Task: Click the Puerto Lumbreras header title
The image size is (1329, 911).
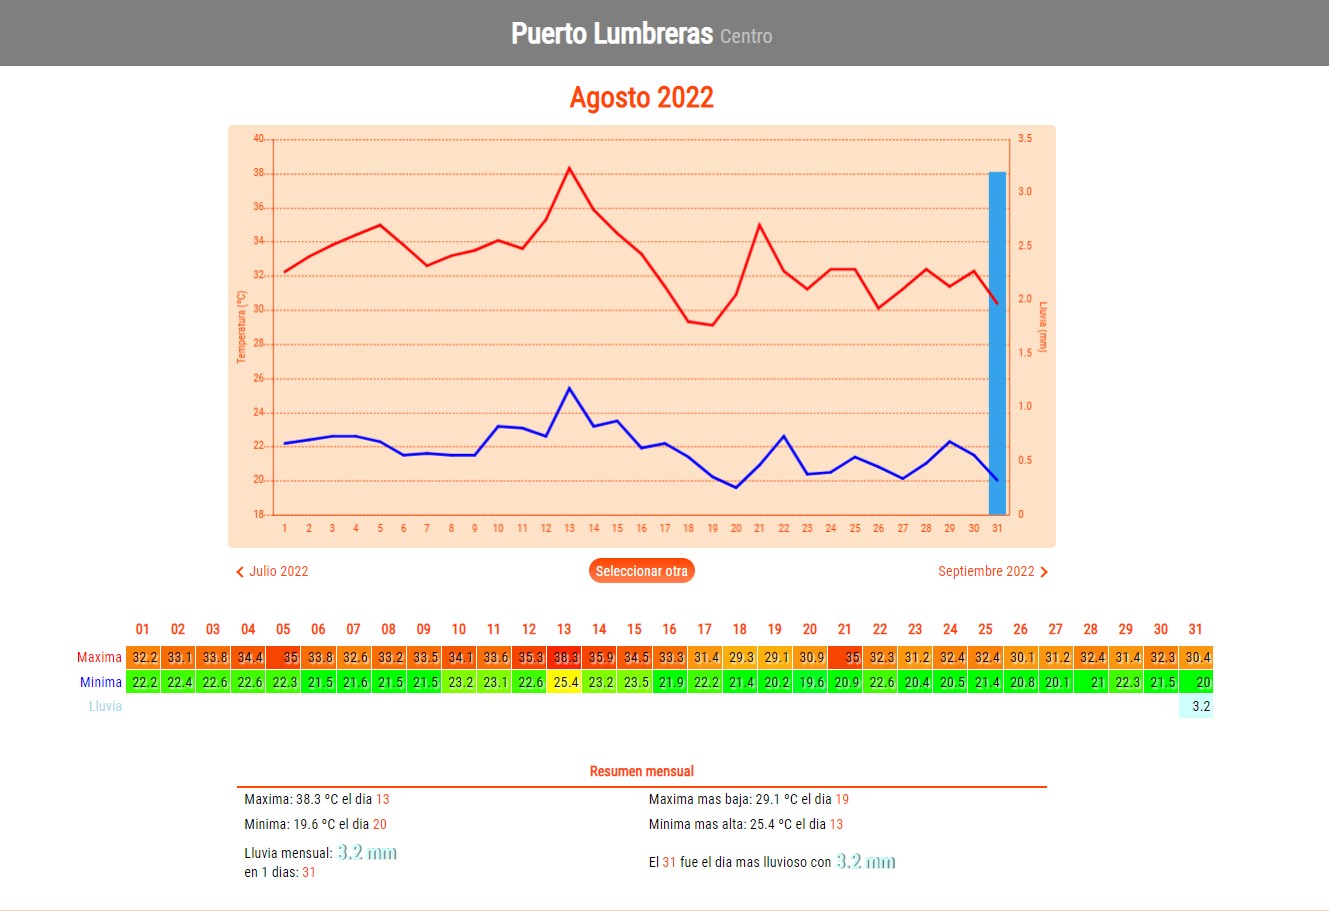Action: point(612,33)
